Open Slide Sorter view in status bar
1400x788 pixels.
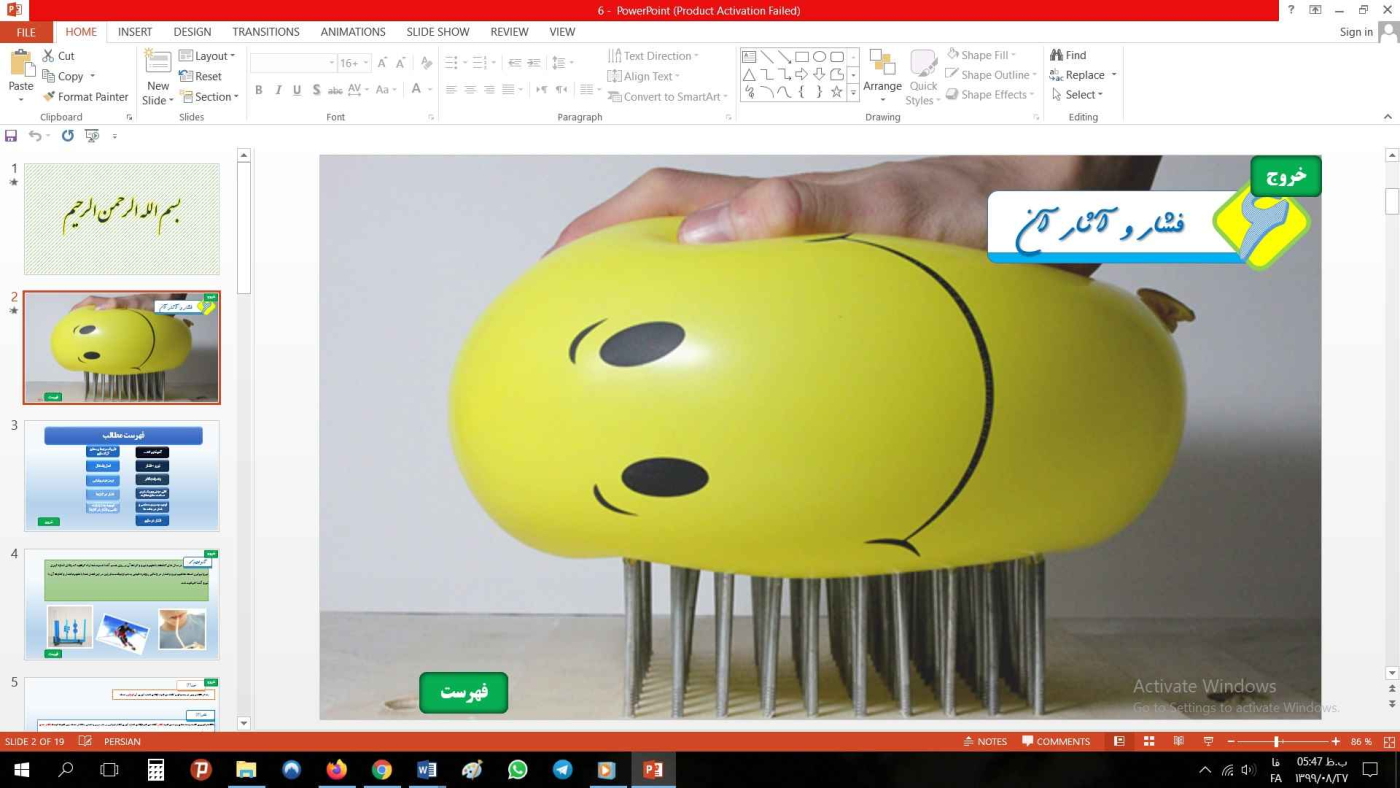point(1149,742)
